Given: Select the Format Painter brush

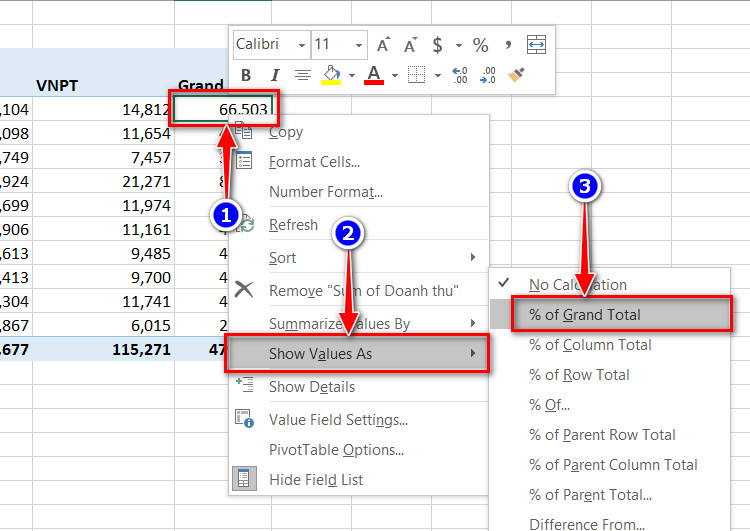Looking at the screenshot, I should click(x=516, y=75).
